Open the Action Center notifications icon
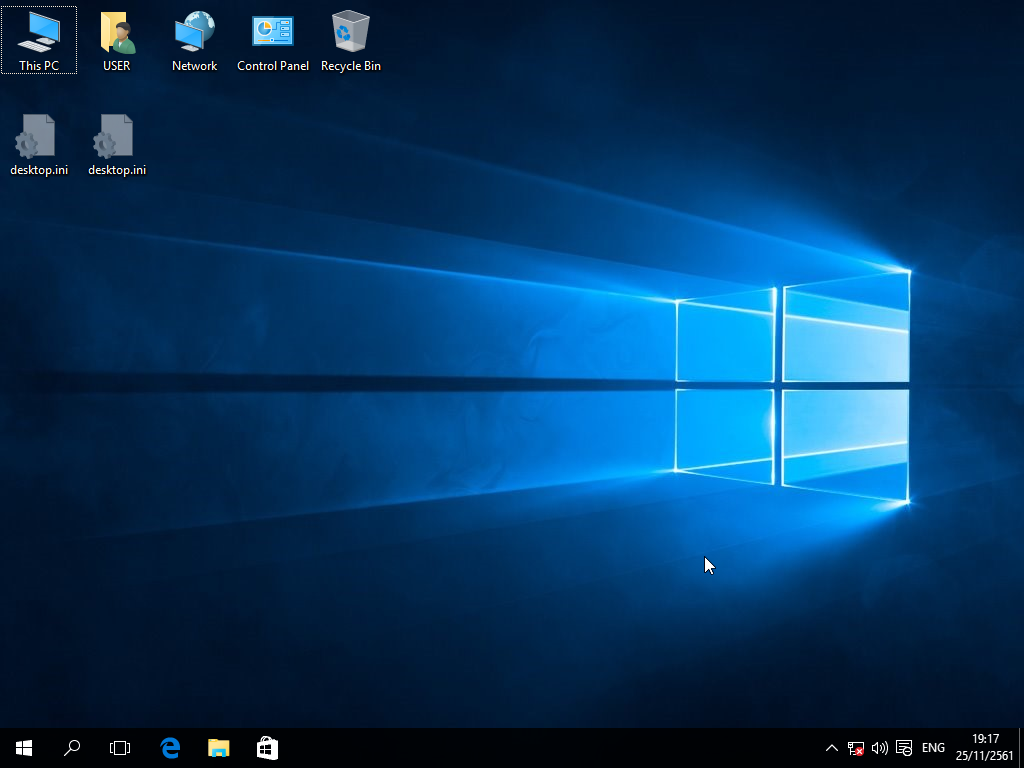The width and height of the screenshot is (1024, 768). 904,748
